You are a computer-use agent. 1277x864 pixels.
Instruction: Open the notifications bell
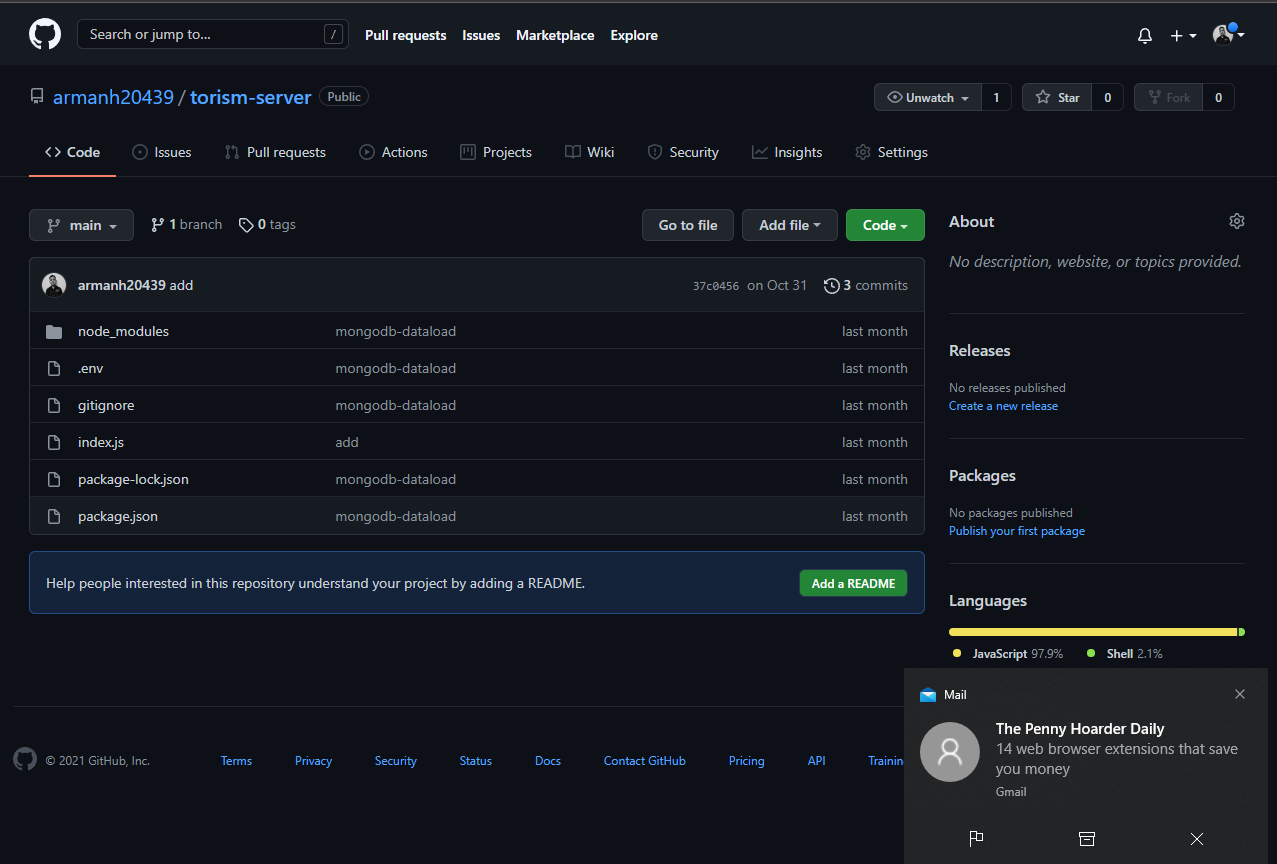(x=1145, y=36)
